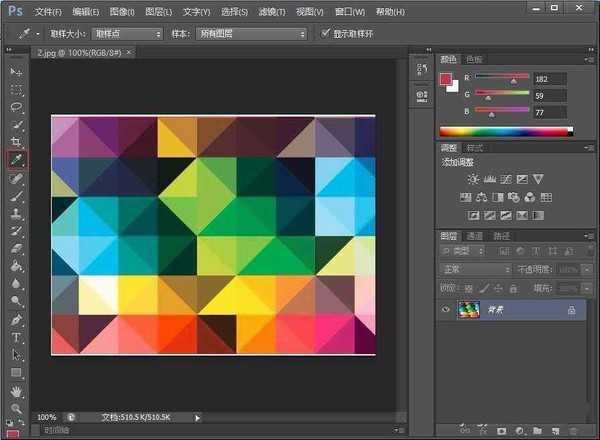Toggle the 显示取样环 checkbox

click(x=324, y=33)
